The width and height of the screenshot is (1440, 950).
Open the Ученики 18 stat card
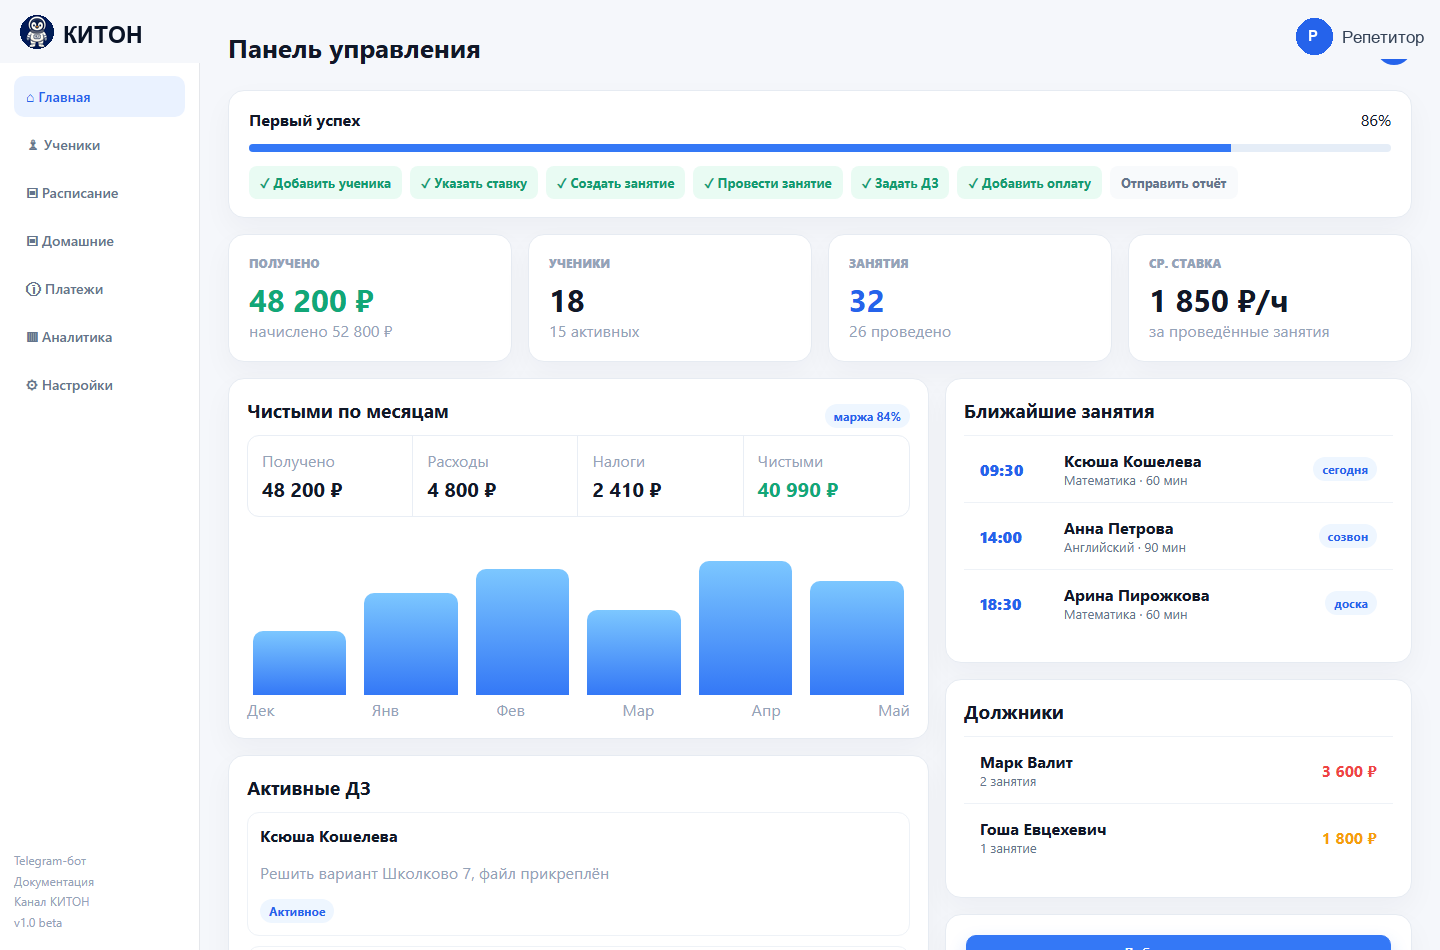[x=670, y=298]
